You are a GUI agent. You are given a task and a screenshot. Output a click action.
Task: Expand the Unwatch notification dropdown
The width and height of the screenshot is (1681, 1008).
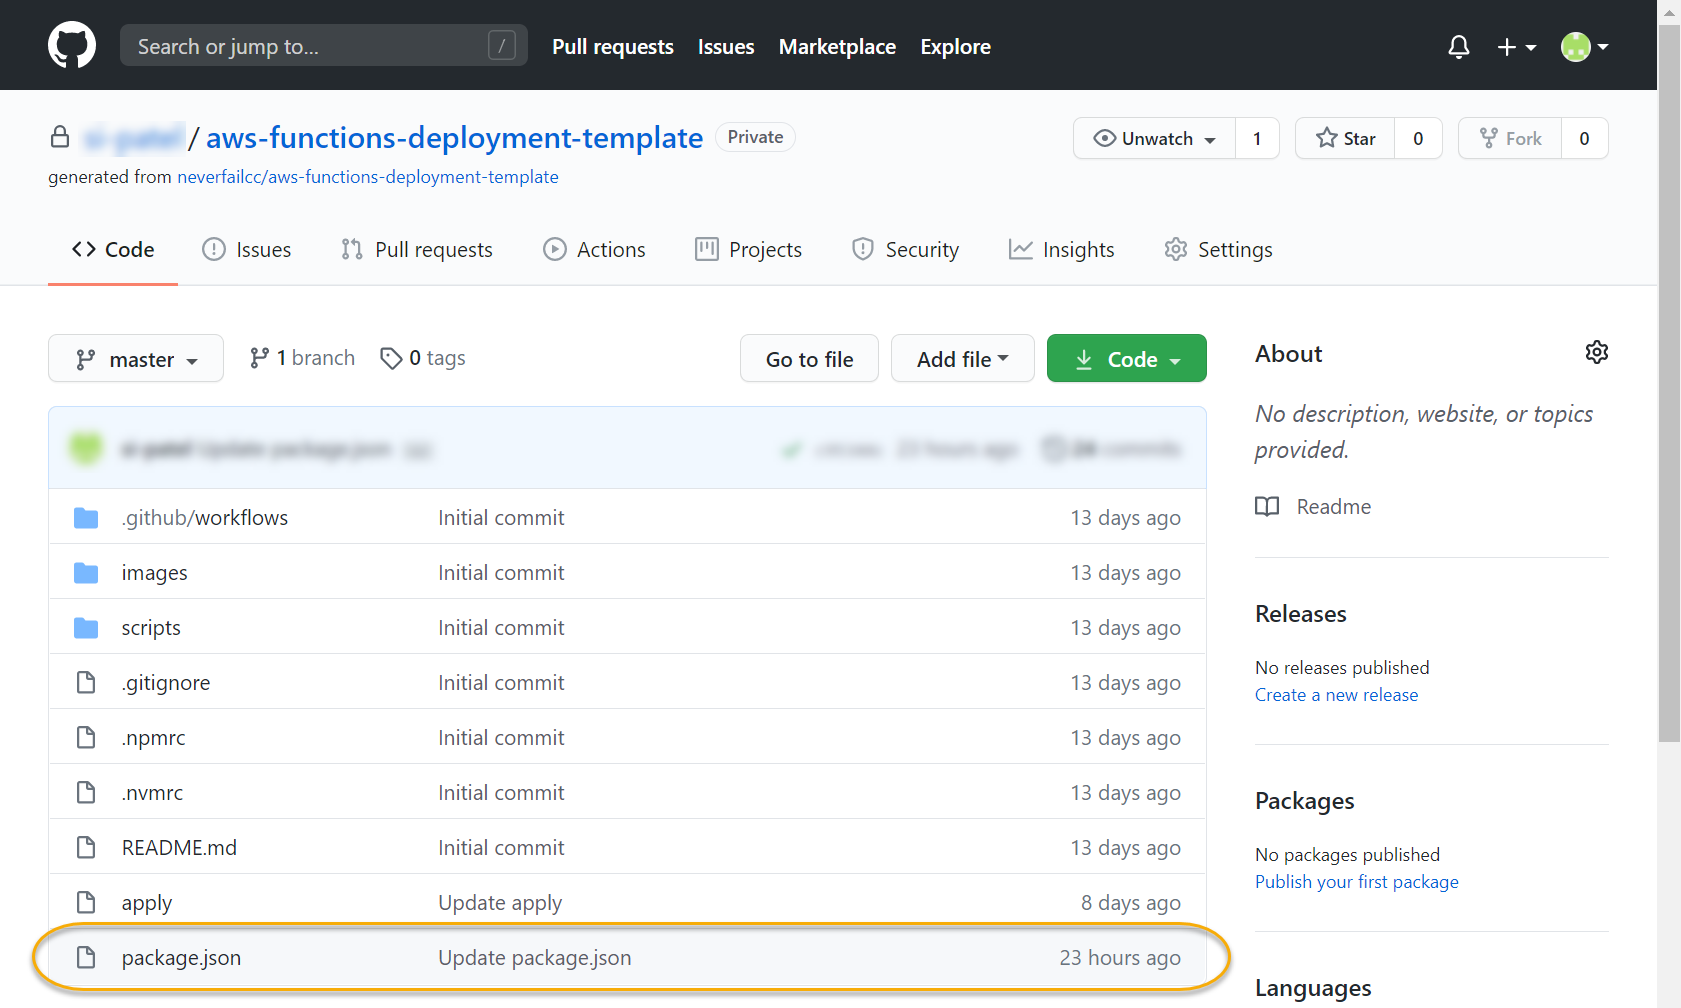click(1155, 139)
